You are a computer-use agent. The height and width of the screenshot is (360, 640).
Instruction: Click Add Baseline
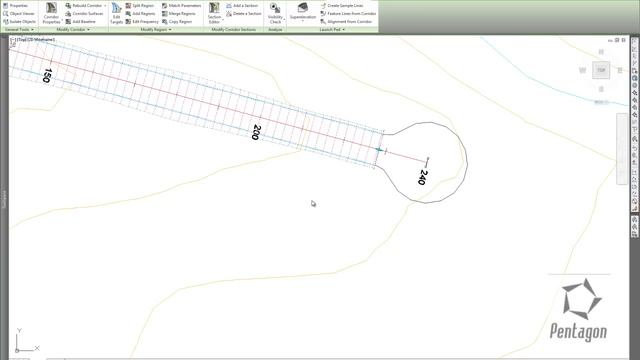pos(80,22)
